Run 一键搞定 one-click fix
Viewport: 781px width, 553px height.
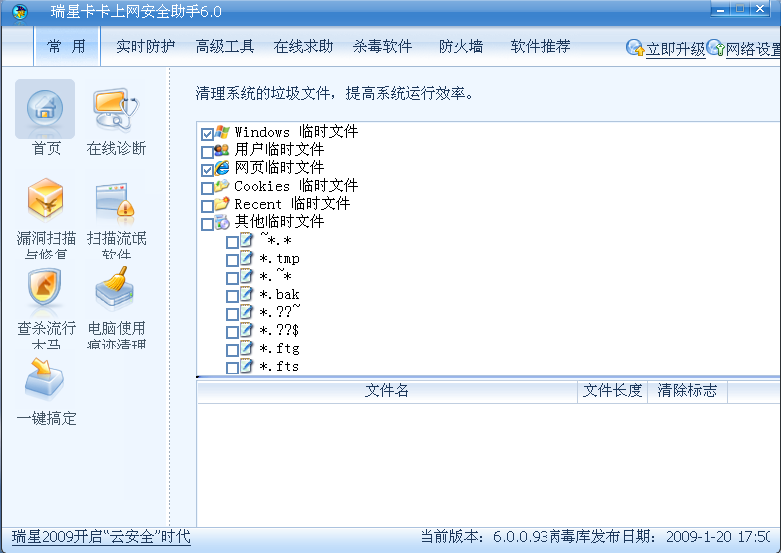pos(44,380)
